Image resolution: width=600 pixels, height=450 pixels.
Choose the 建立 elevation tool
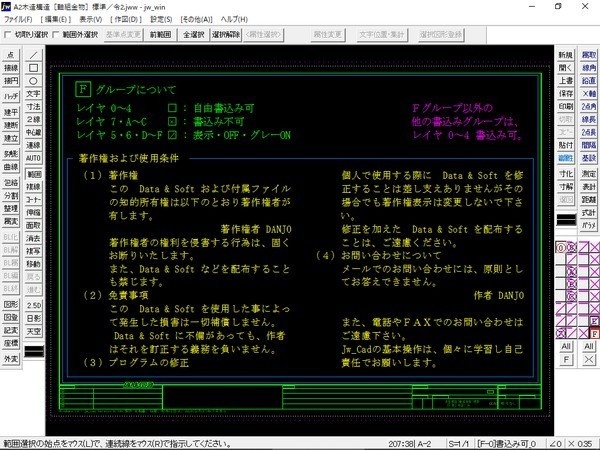click(11, 138)
